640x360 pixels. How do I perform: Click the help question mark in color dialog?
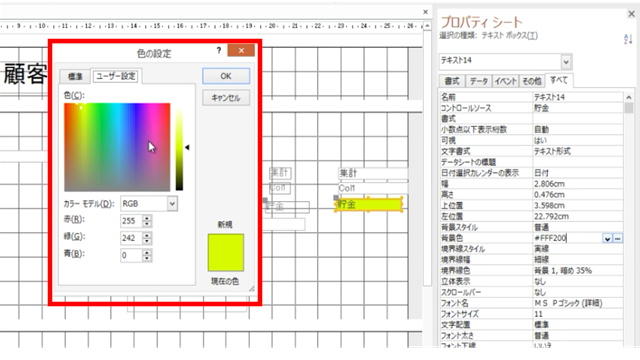(219, 50)
